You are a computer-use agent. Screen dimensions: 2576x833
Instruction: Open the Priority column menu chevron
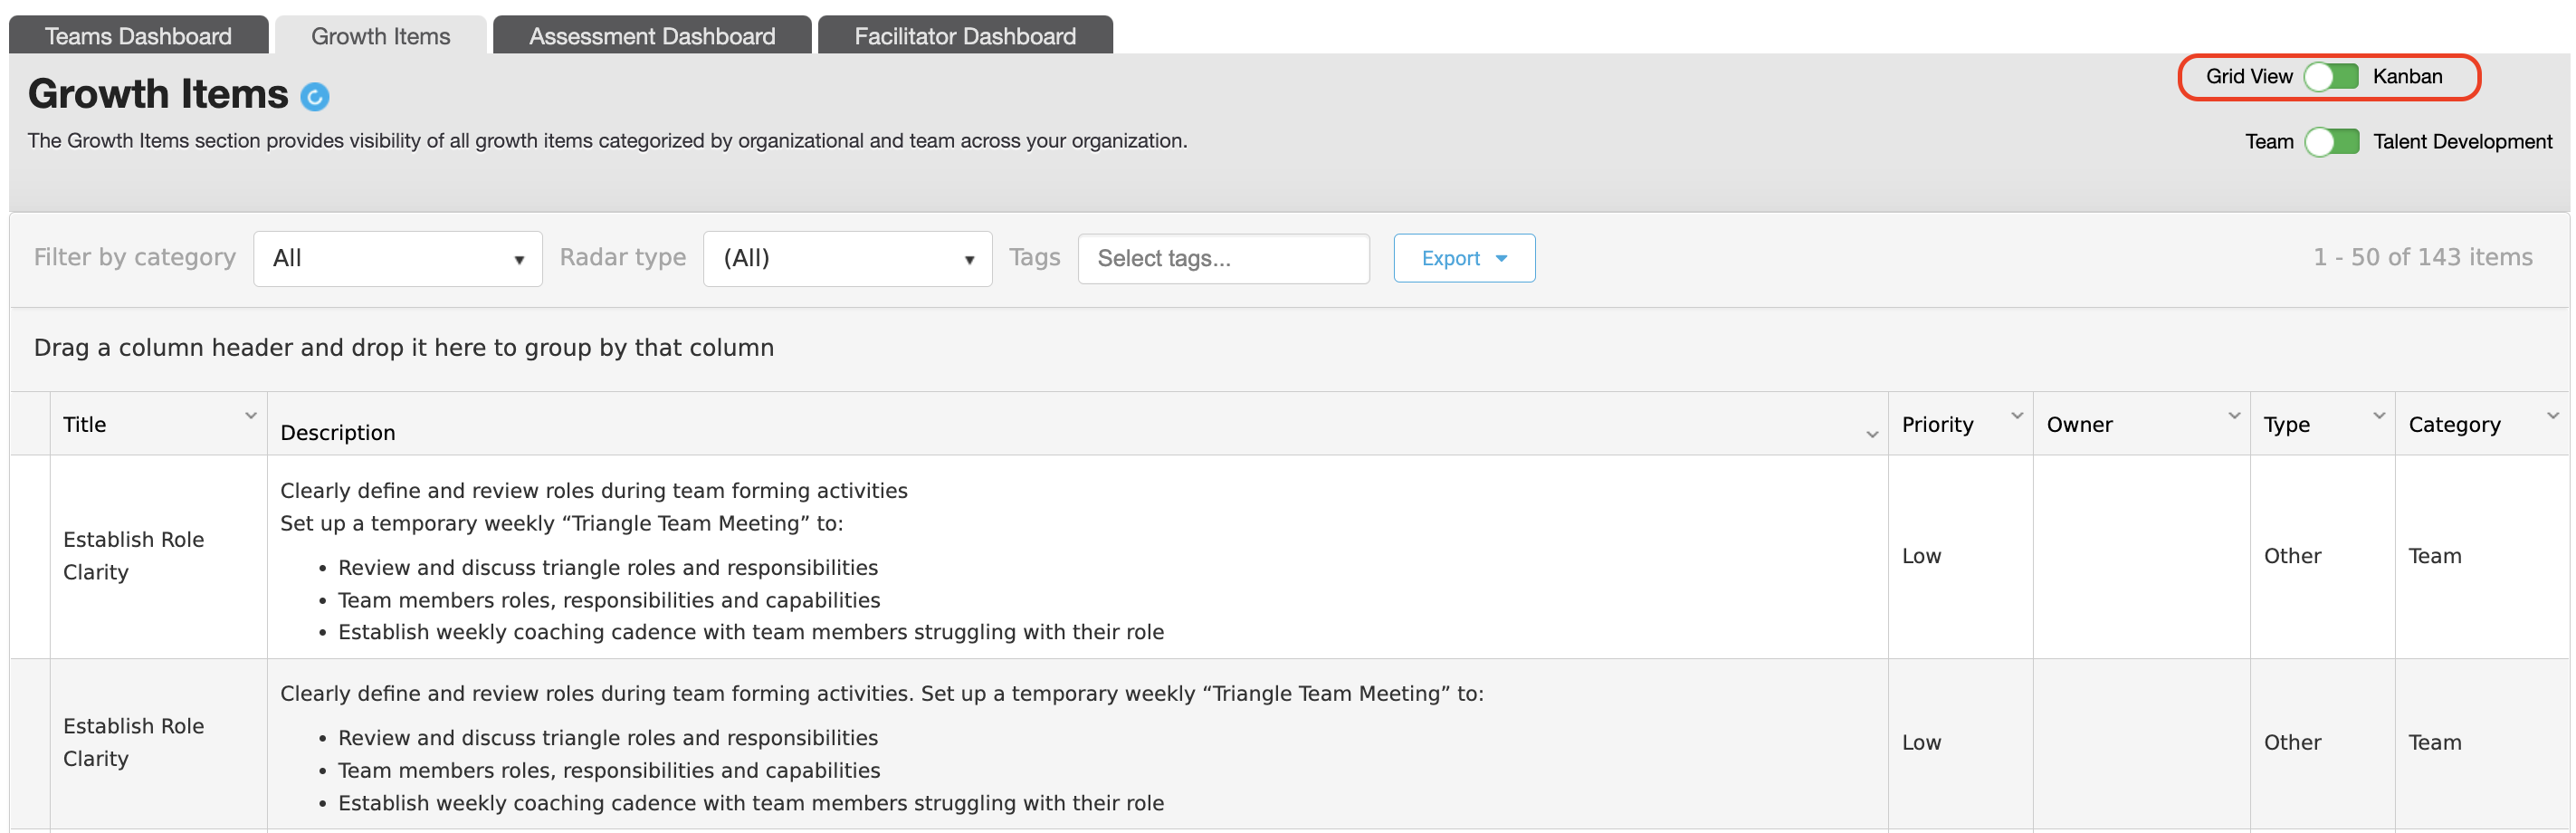(x=2017, y=415)
